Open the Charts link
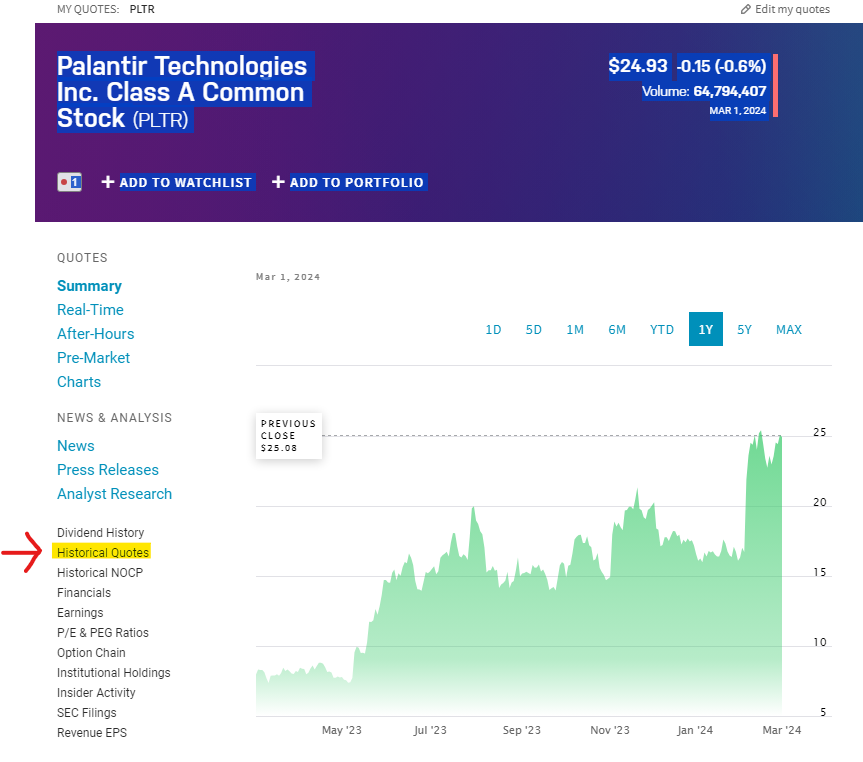The height and width of the screenshot is (762, 863). pyautogui.click(x=79, y=382)
